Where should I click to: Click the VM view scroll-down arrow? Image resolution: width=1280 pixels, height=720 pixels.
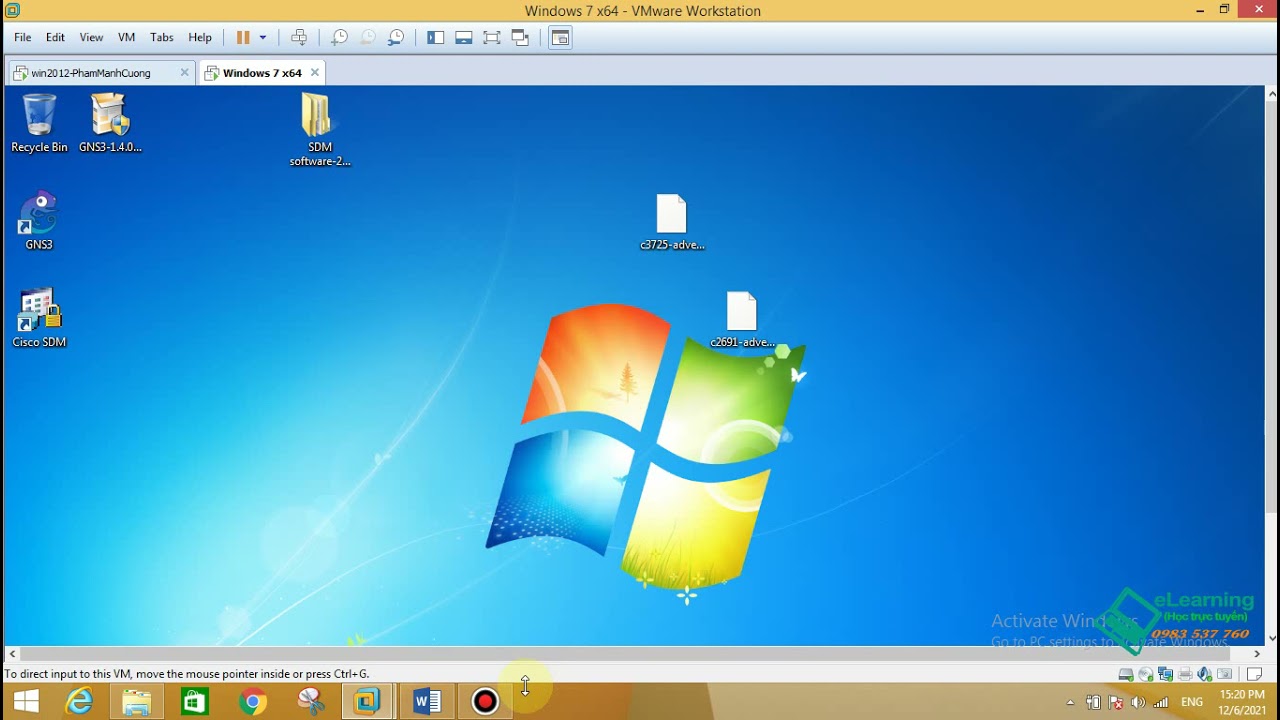point(1272,638)
